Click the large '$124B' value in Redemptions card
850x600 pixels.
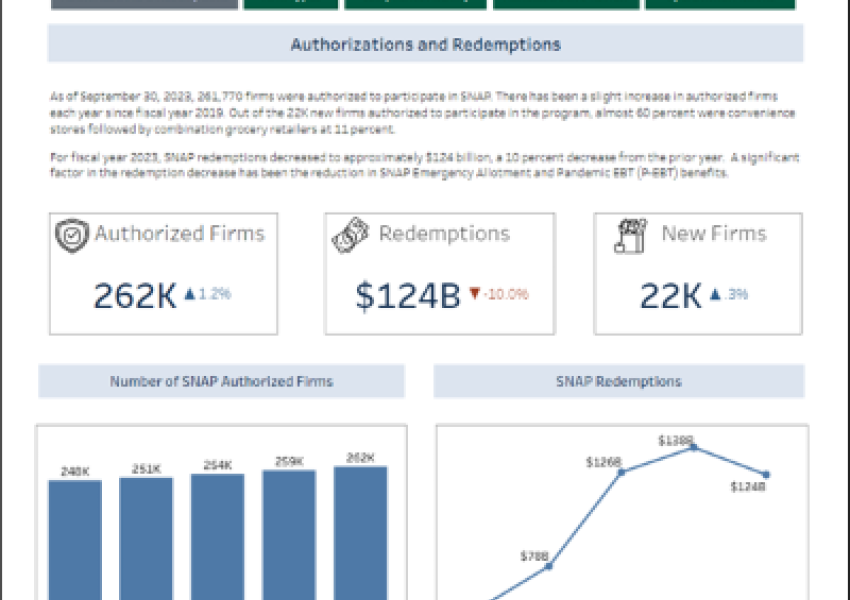pos(408,296)
